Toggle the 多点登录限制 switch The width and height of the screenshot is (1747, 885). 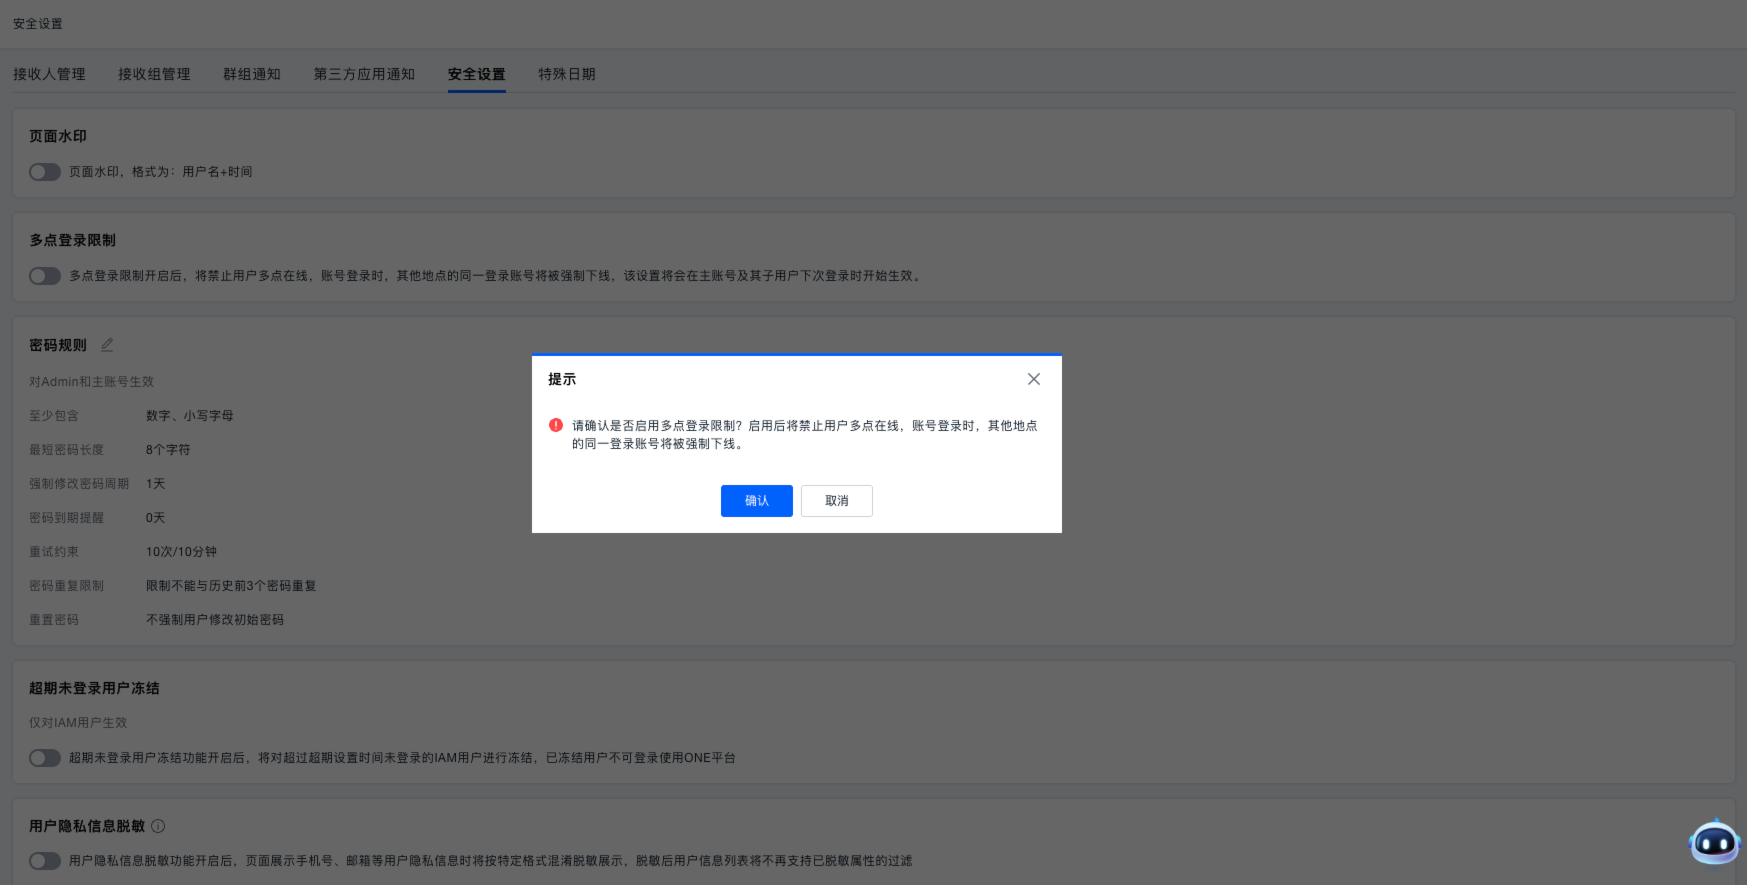tap(45, 276)
